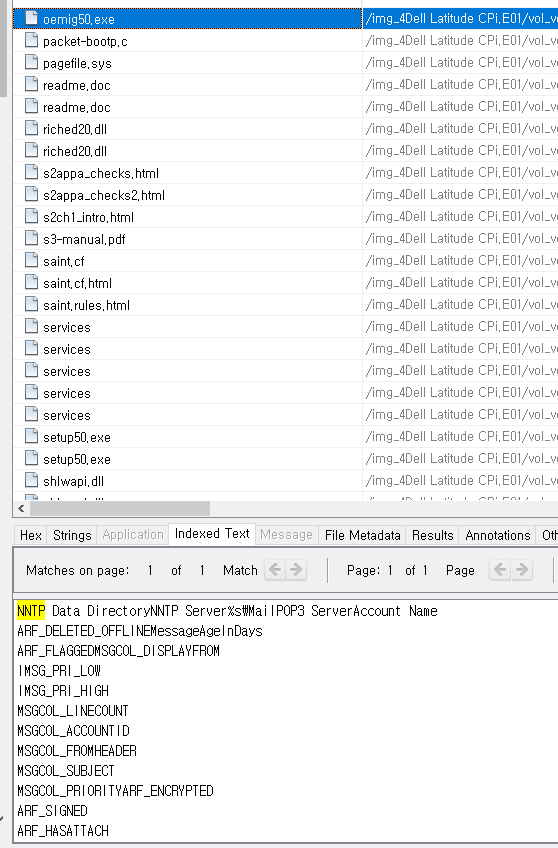Click IMSG_PRI_HIGH text line
This screenshot has width=558, height=848.
point(63,691)
